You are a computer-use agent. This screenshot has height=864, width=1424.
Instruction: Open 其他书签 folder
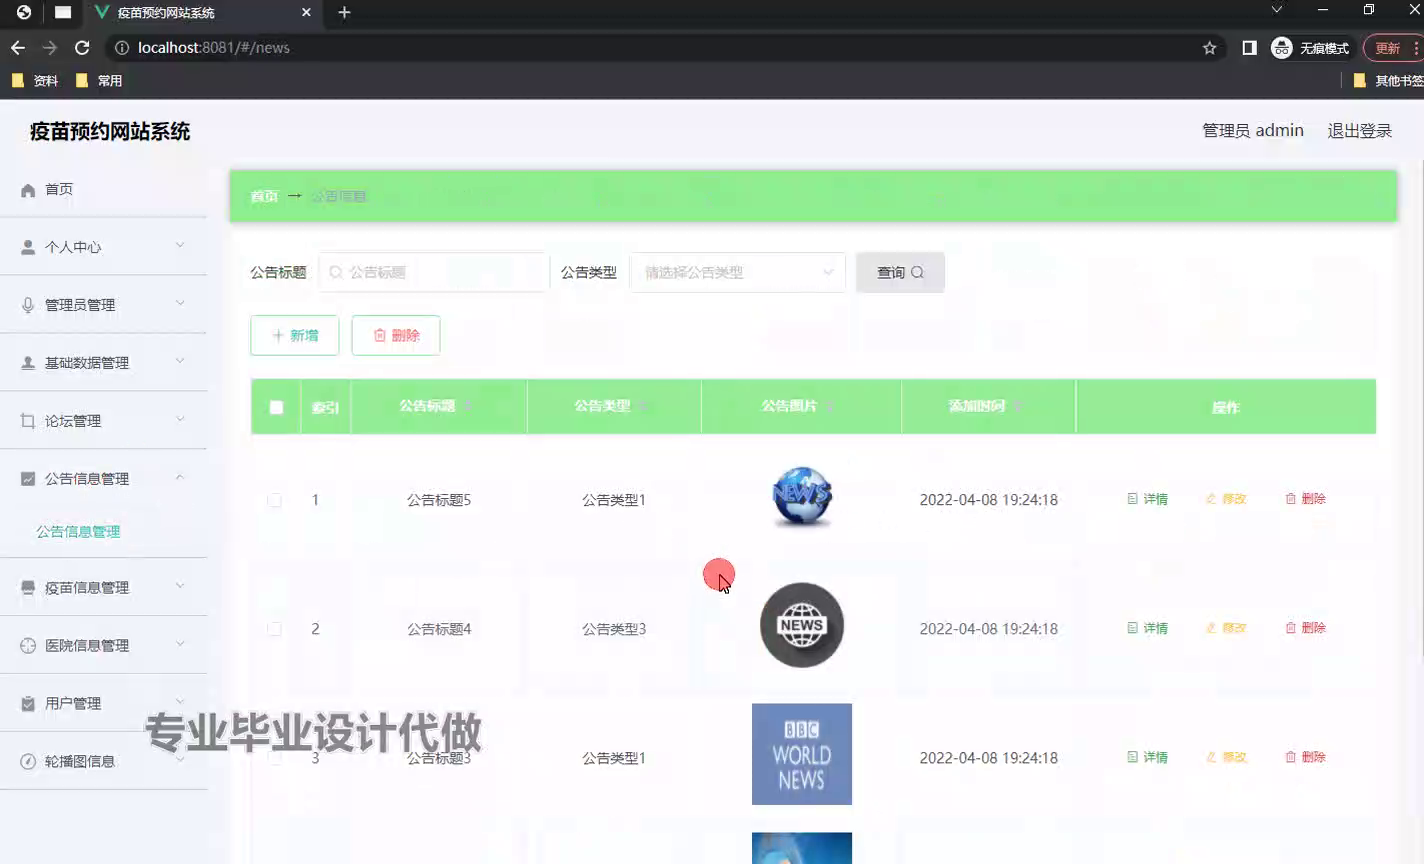pyautogui.click(x=1388, y=81)
